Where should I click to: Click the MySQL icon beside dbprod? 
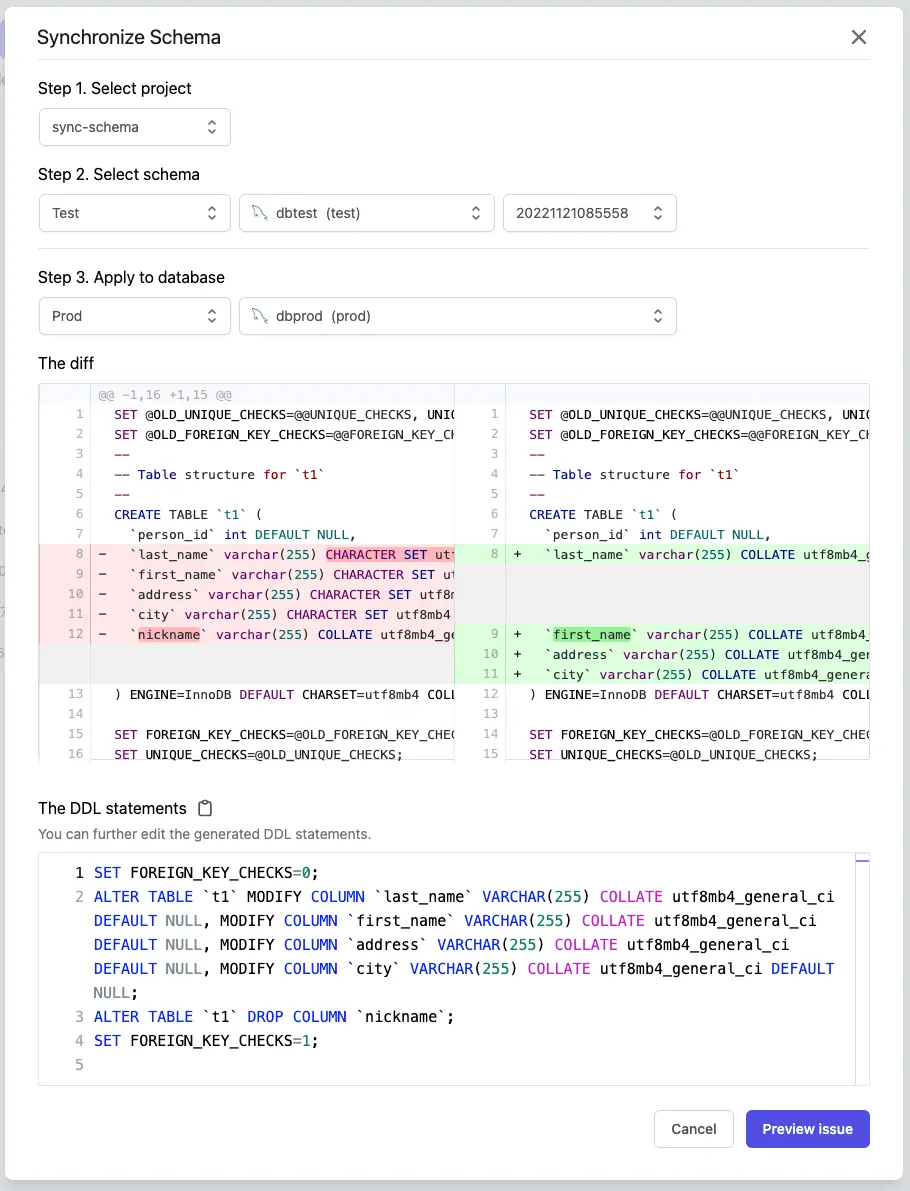click(x=260, y=316)
